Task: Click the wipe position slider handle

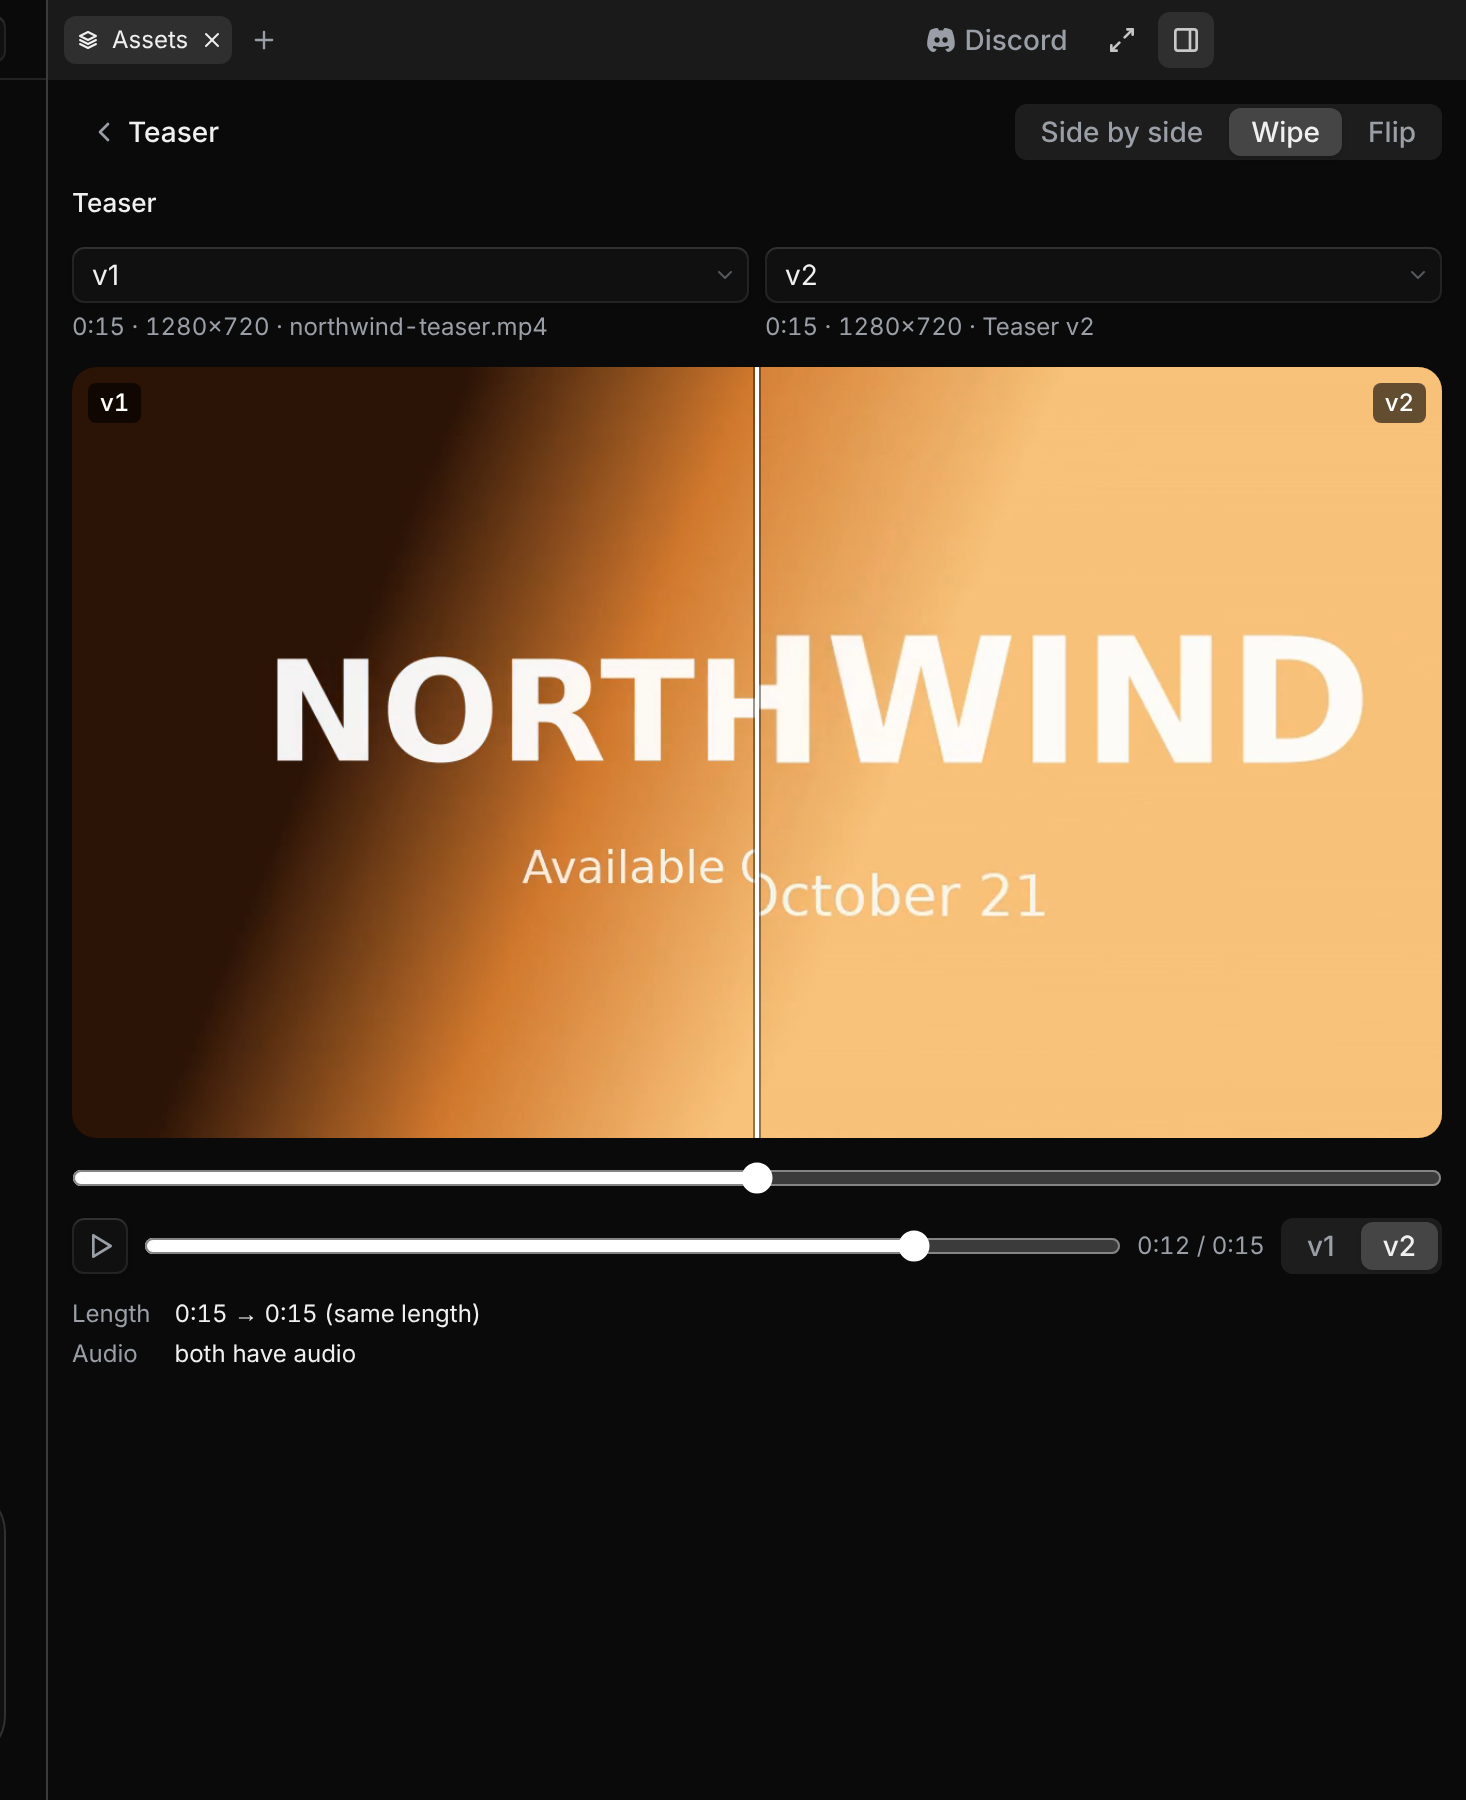Action: 758,1178
